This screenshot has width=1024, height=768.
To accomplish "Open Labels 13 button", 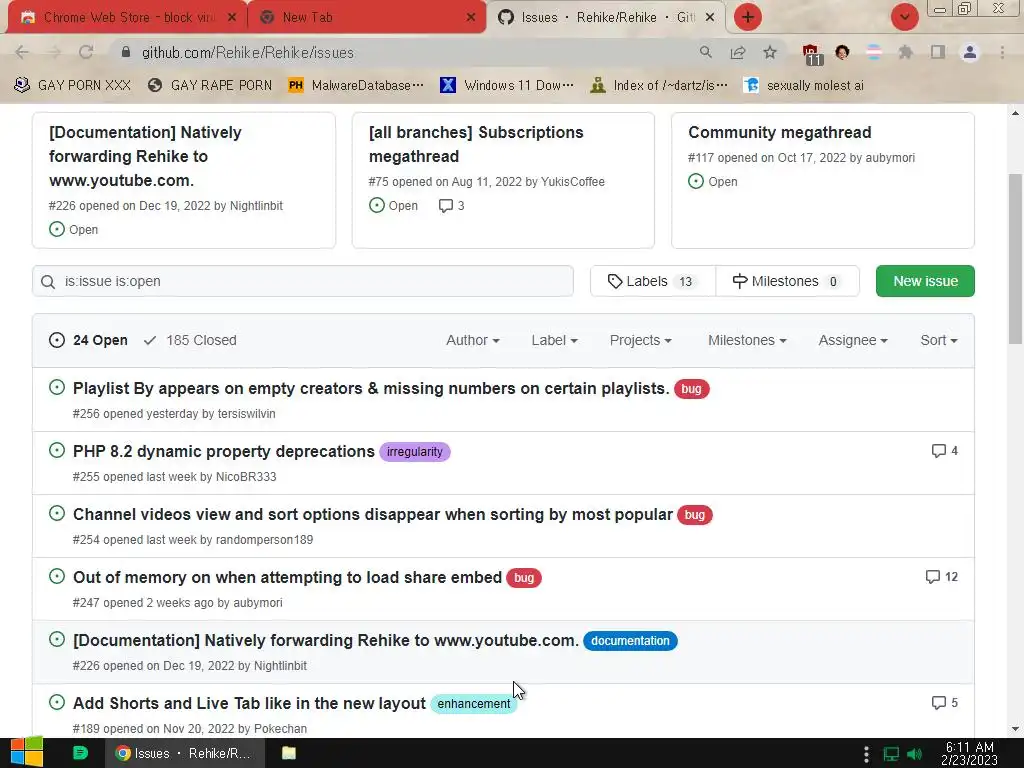I will pyautogui.click(x=652, y=281).
